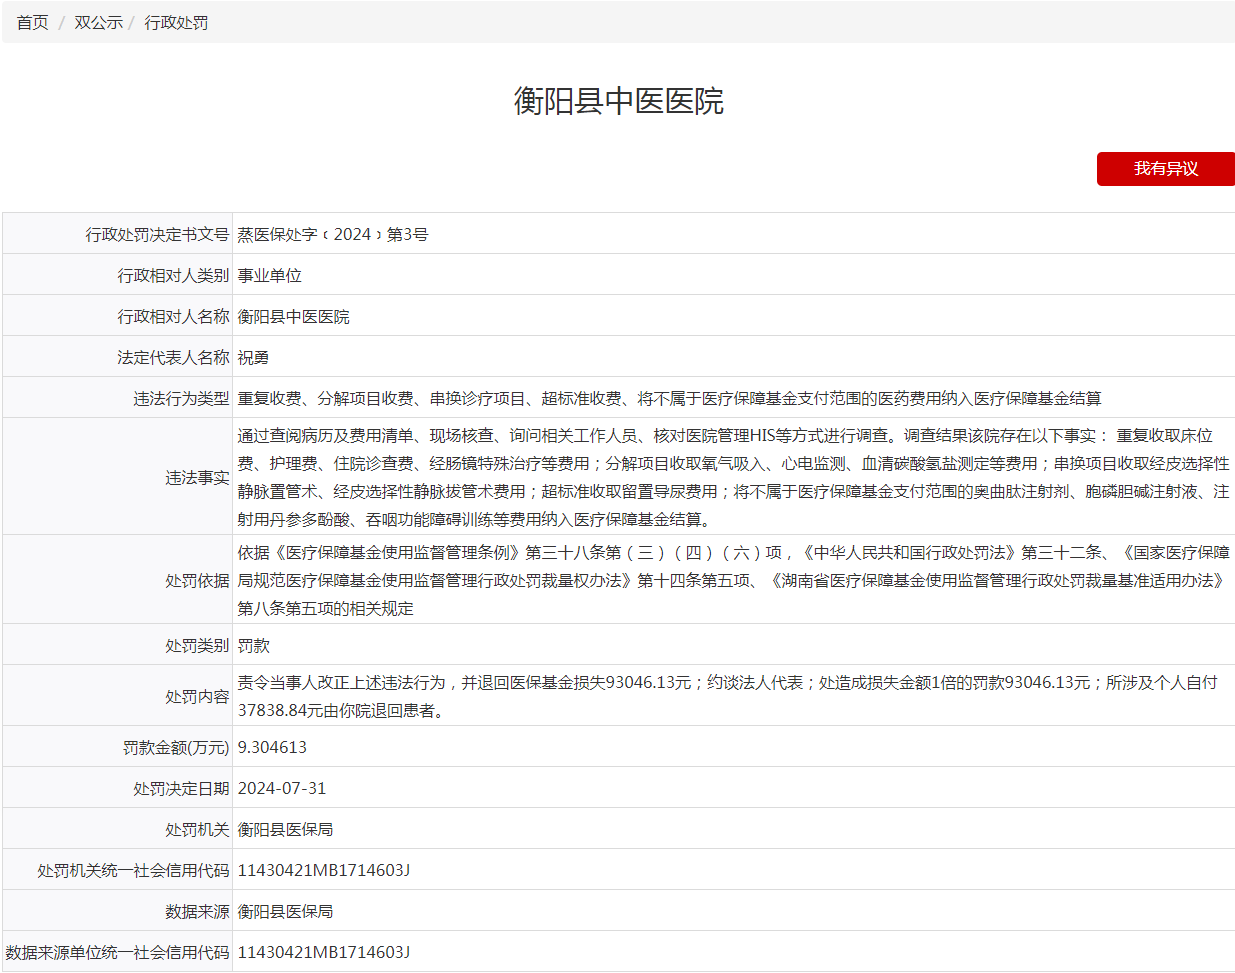Image resolution: width=1235 pixels, height=973 pixels.
Task: Click 事业单位 in the 行政相对人类别 row
Action: [269, 275]
